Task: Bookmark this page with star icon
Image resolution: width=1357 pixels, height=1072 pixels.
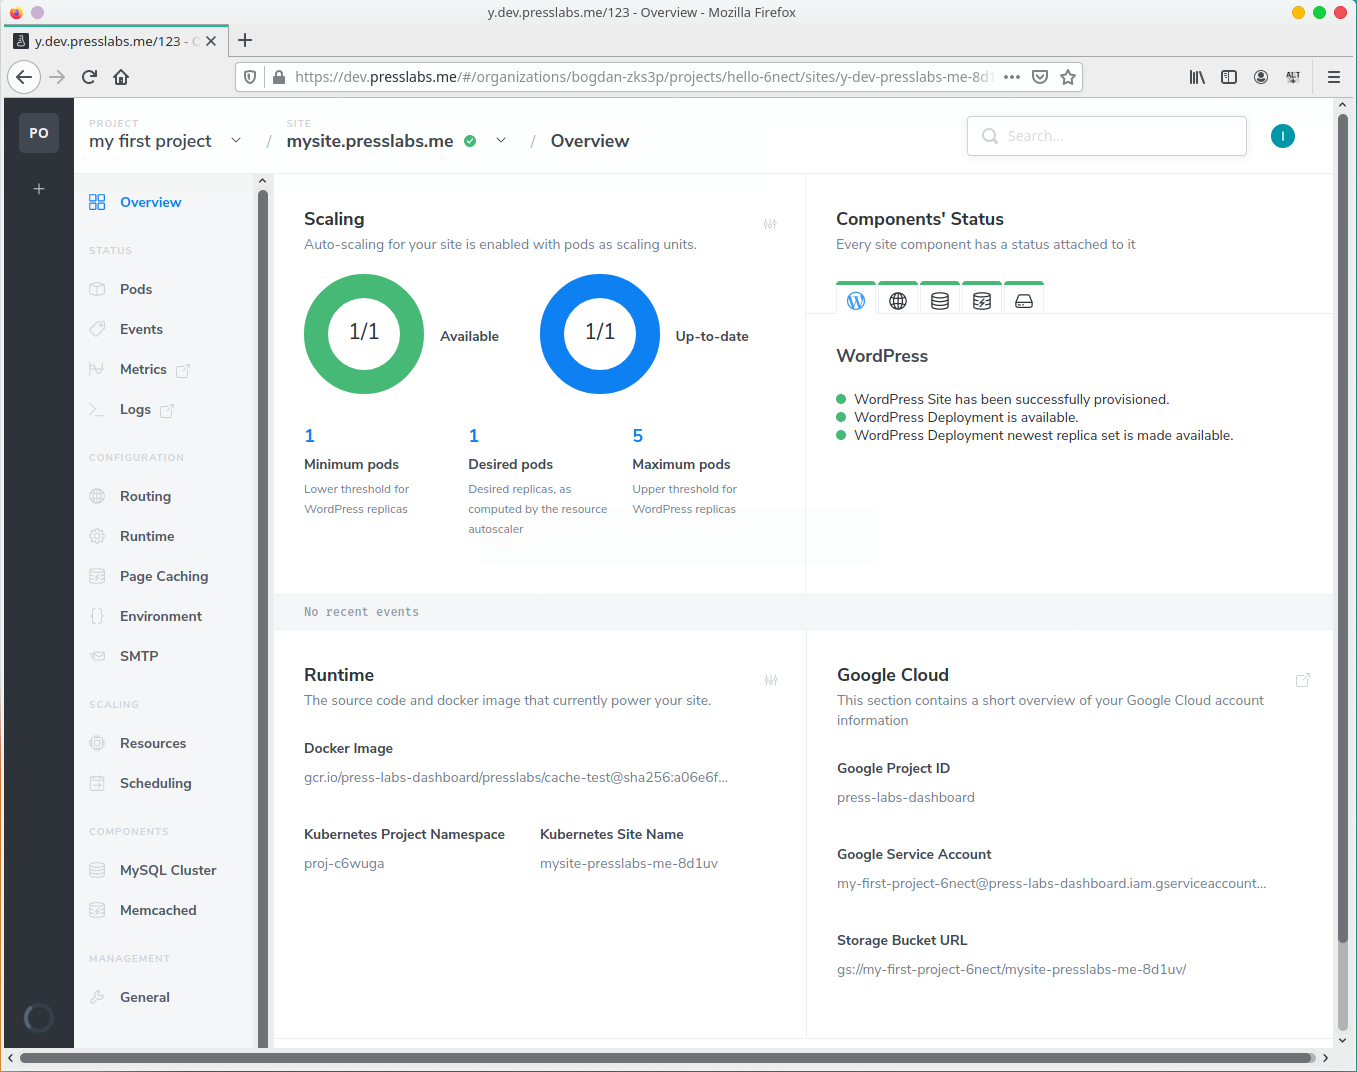Action: click(x=1068, y=77)
